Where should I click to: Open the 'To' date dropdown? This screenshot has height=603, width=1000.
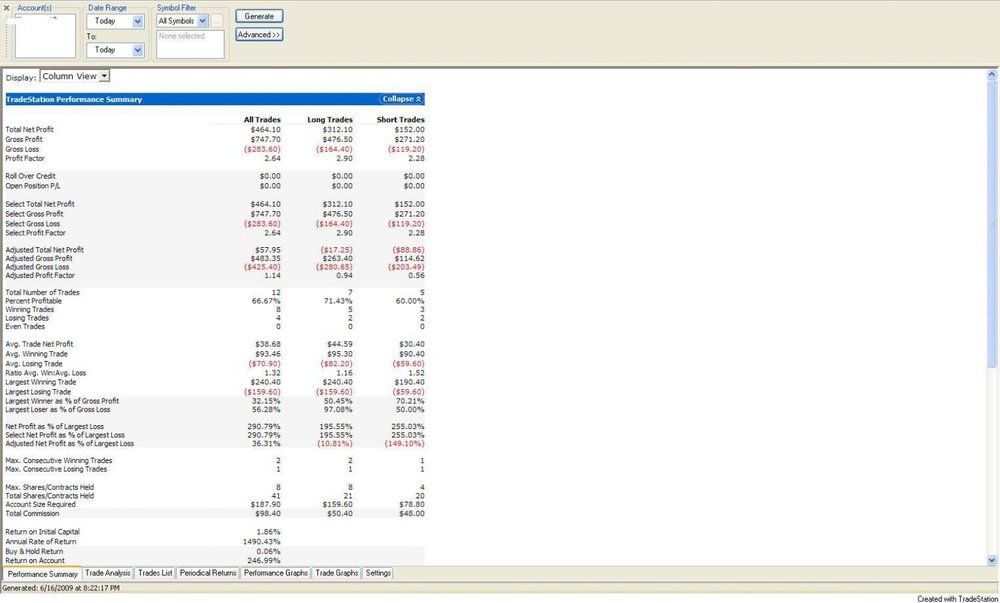138,50
